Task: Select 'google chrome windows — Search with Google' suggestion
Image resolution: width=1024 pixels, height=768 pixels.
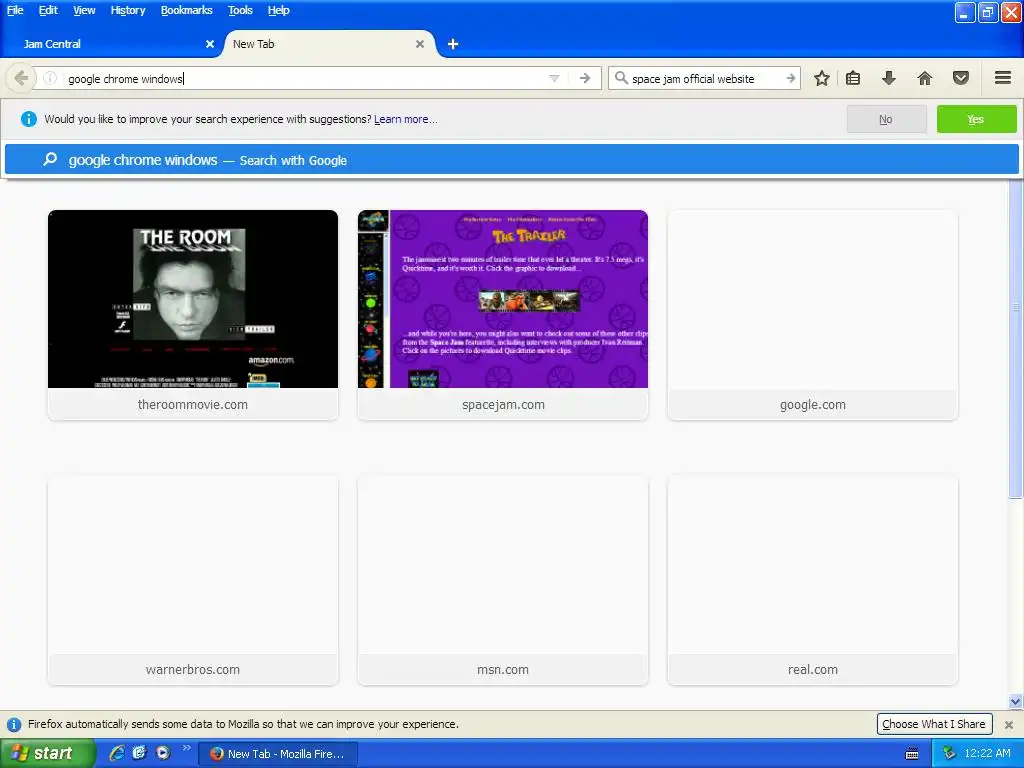Action: (x=511, y=160)
